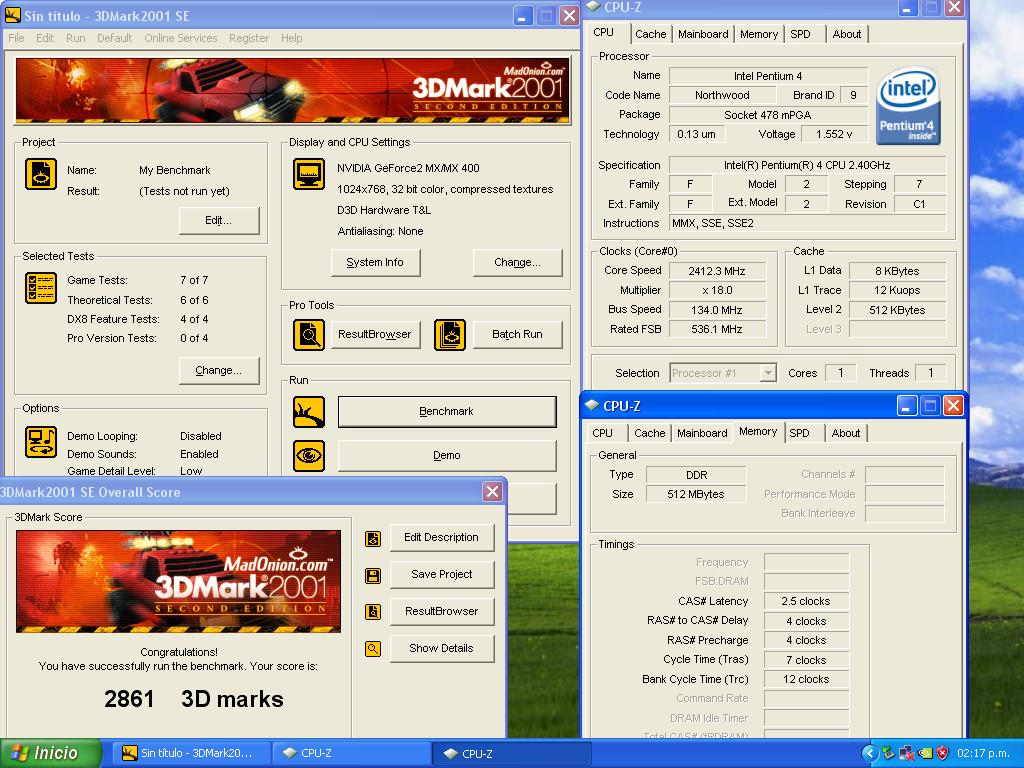Click the Edit... button in Project section
This screenshot has height=768, width=1024.
[x=219, y=221]
